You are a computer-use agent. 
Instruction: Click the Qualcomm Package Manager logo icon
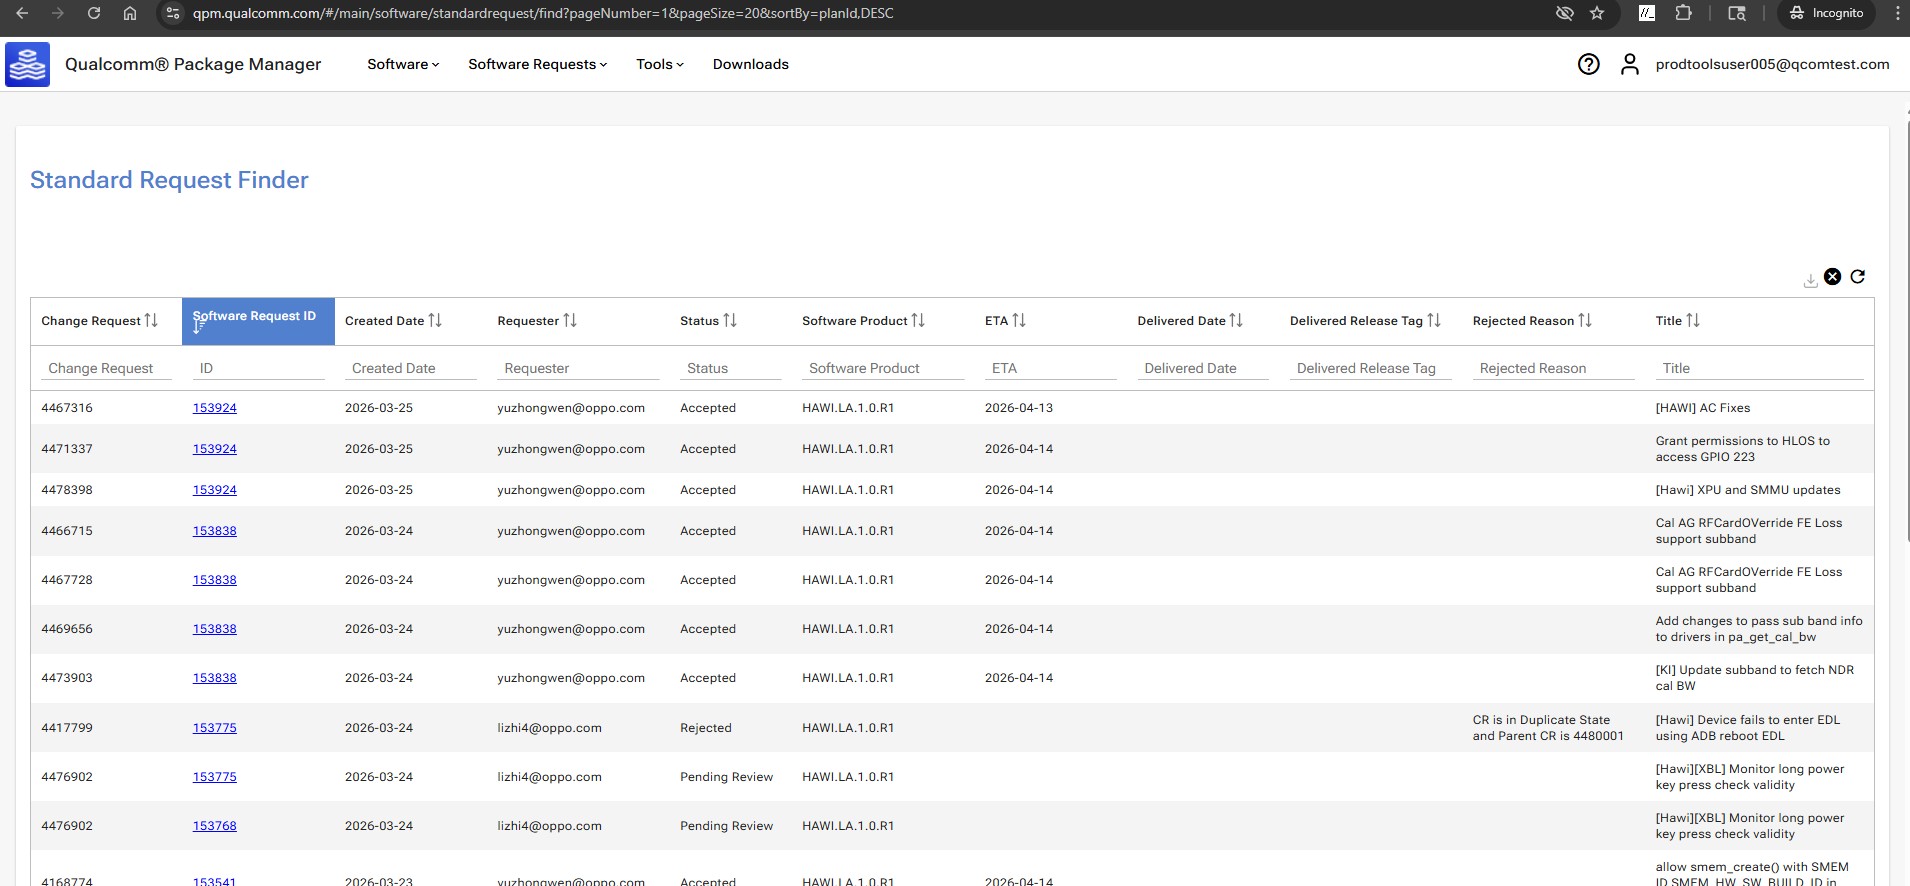[27, 65]
